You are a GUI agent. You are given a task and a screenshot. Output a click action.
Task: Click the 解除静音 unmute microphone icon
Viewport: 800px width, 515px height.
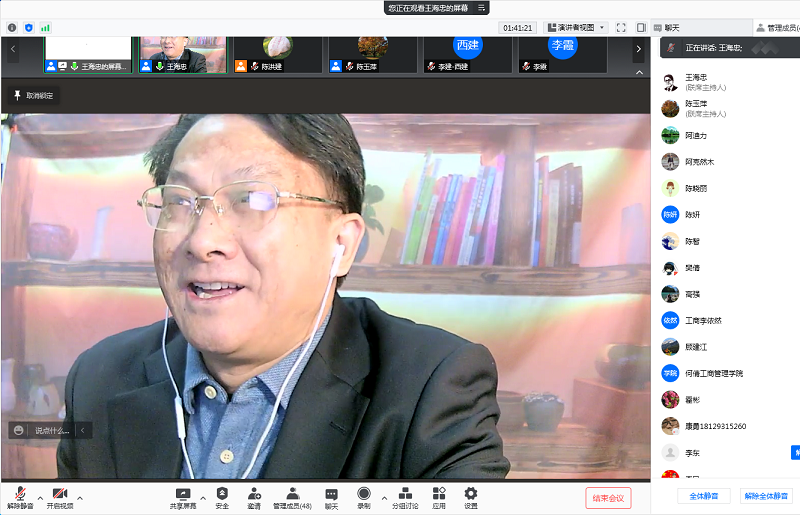[20, 494]
